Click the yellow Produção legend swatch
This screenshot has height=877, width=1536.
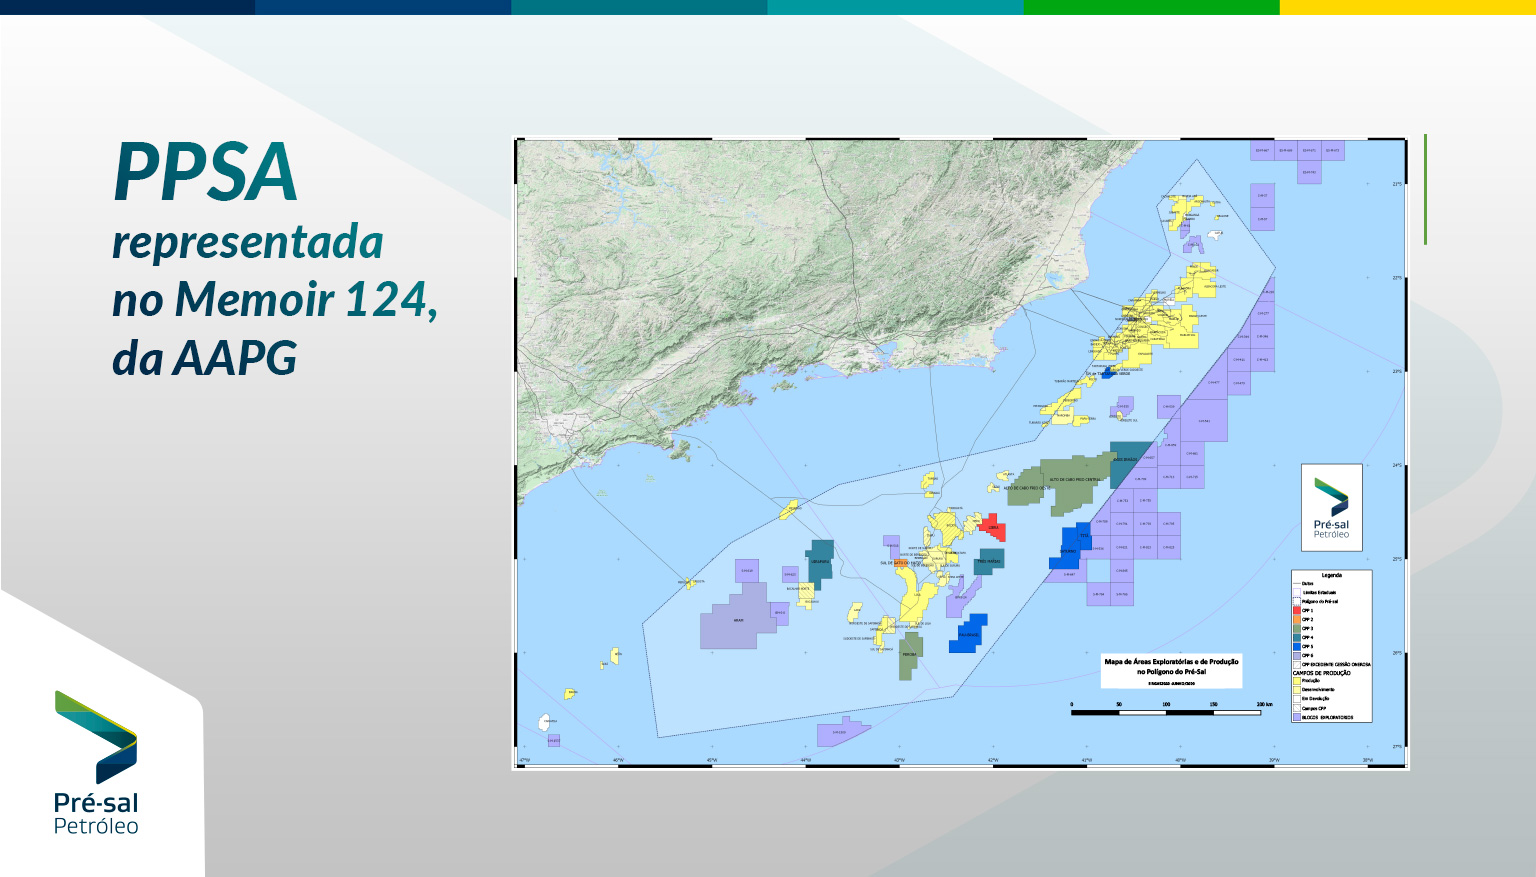pyautogui.click(x=1296, y=681)
